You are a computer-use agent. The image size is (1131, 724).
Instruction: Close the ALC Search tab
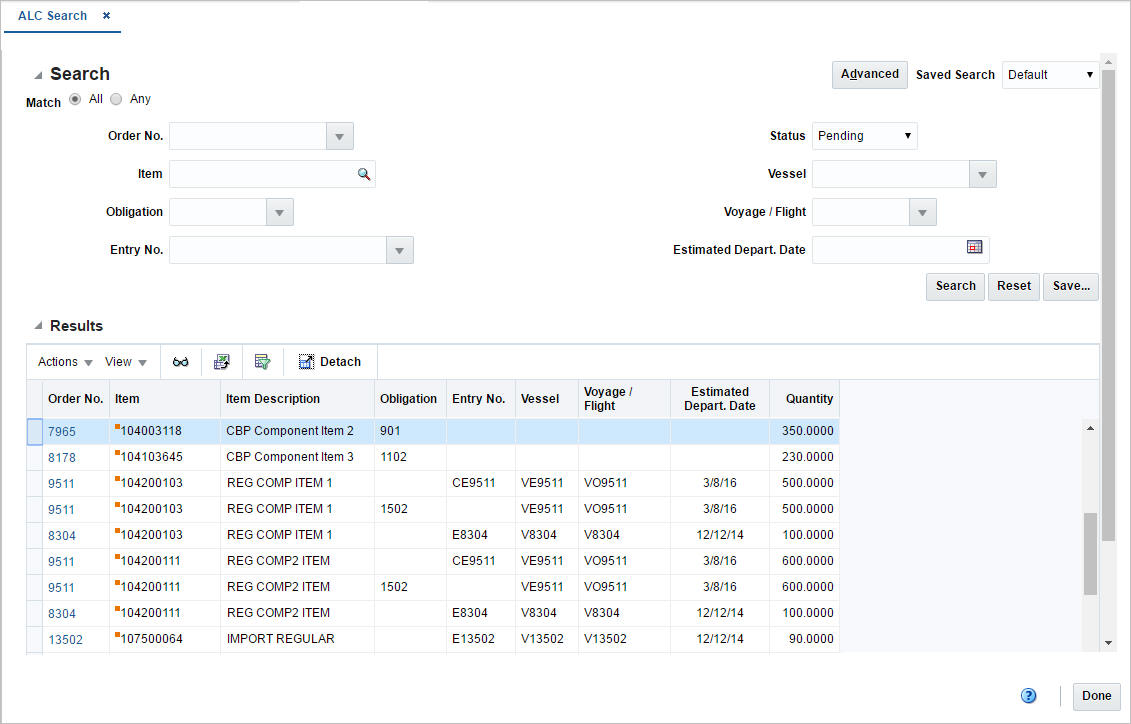point(105,15)
